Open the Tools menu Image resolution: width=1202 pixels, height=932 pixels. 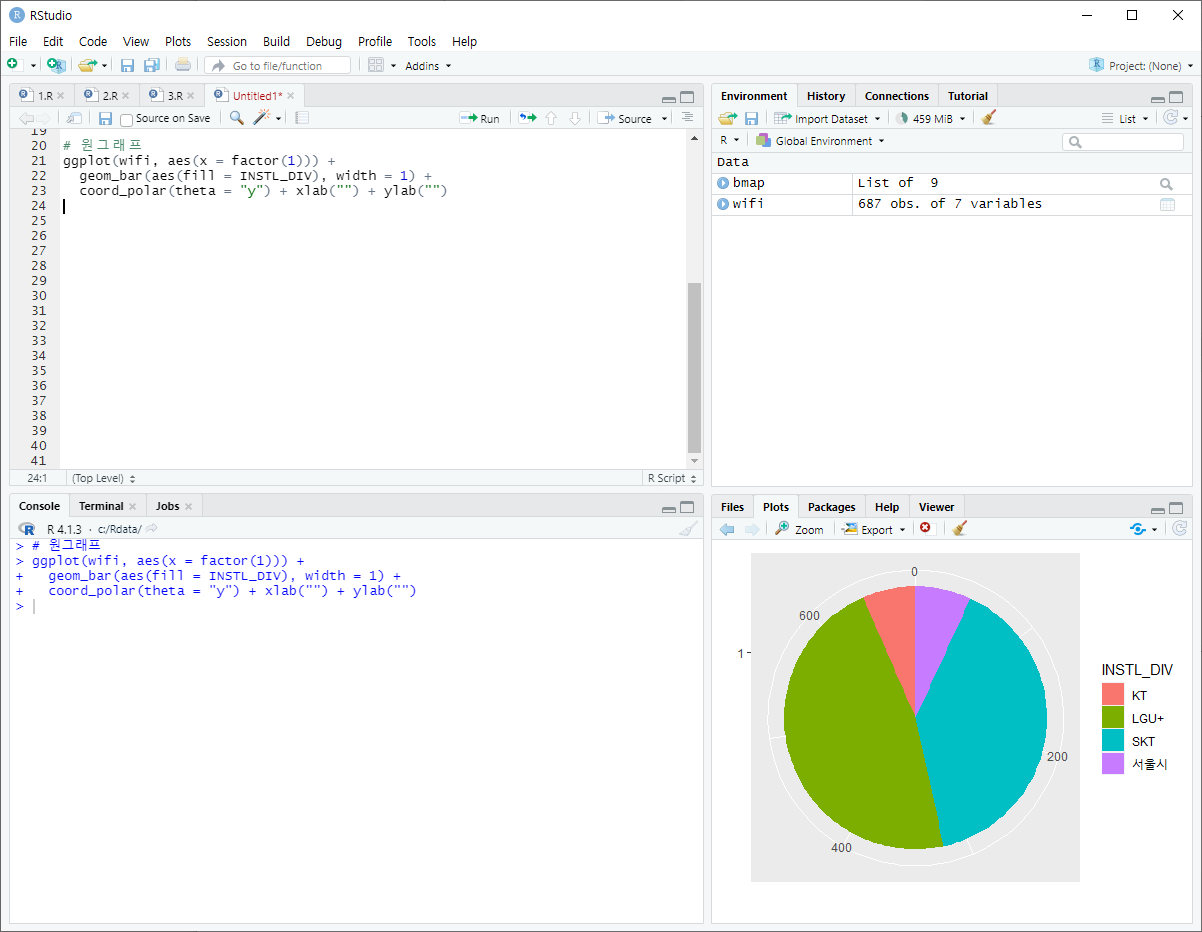click(x=422, y=41)
